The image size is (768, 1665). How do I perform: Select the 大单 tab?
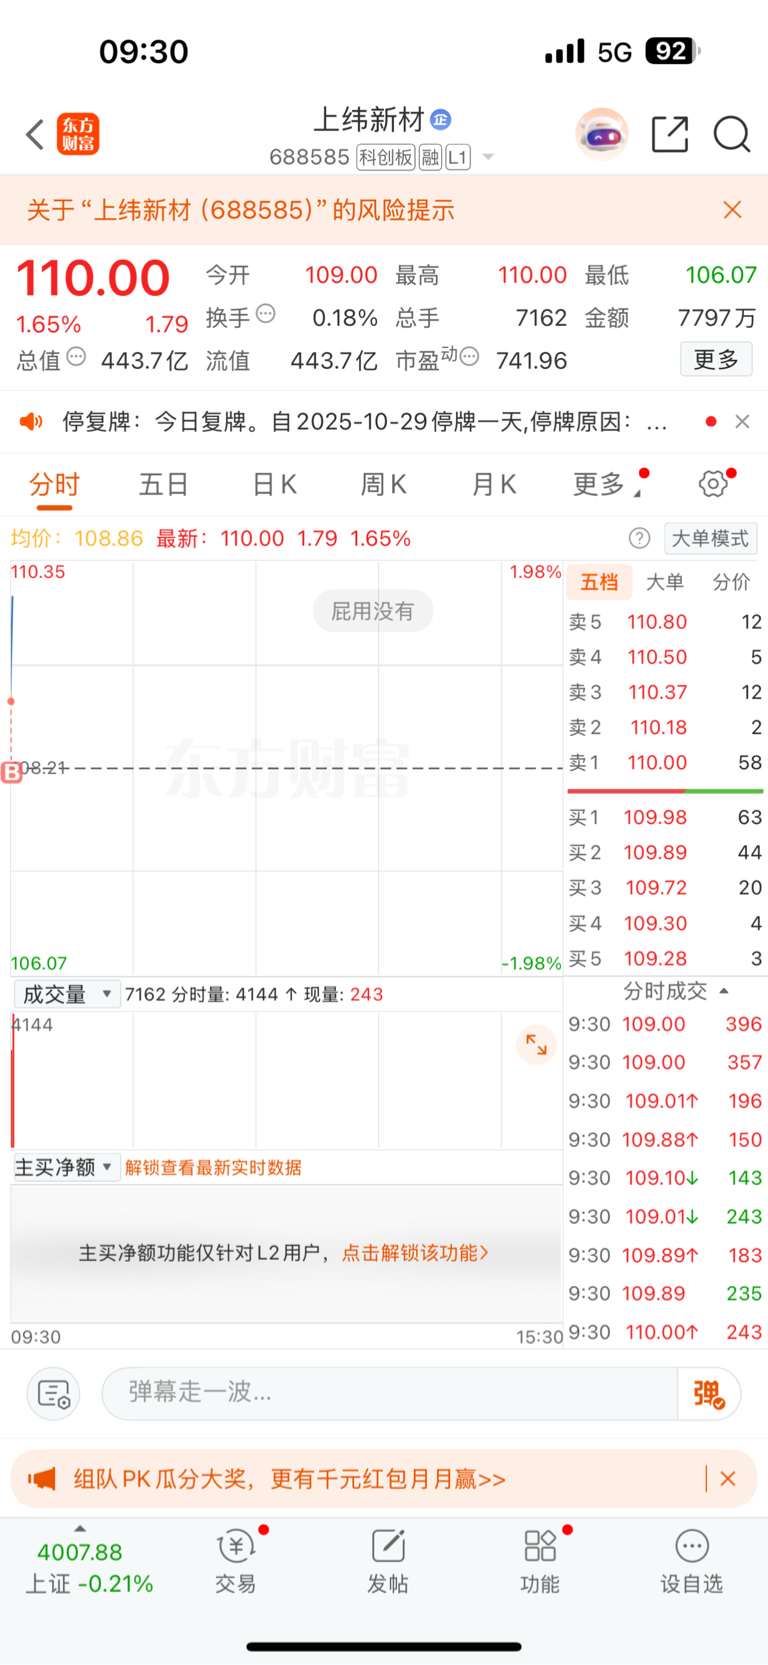665,582
